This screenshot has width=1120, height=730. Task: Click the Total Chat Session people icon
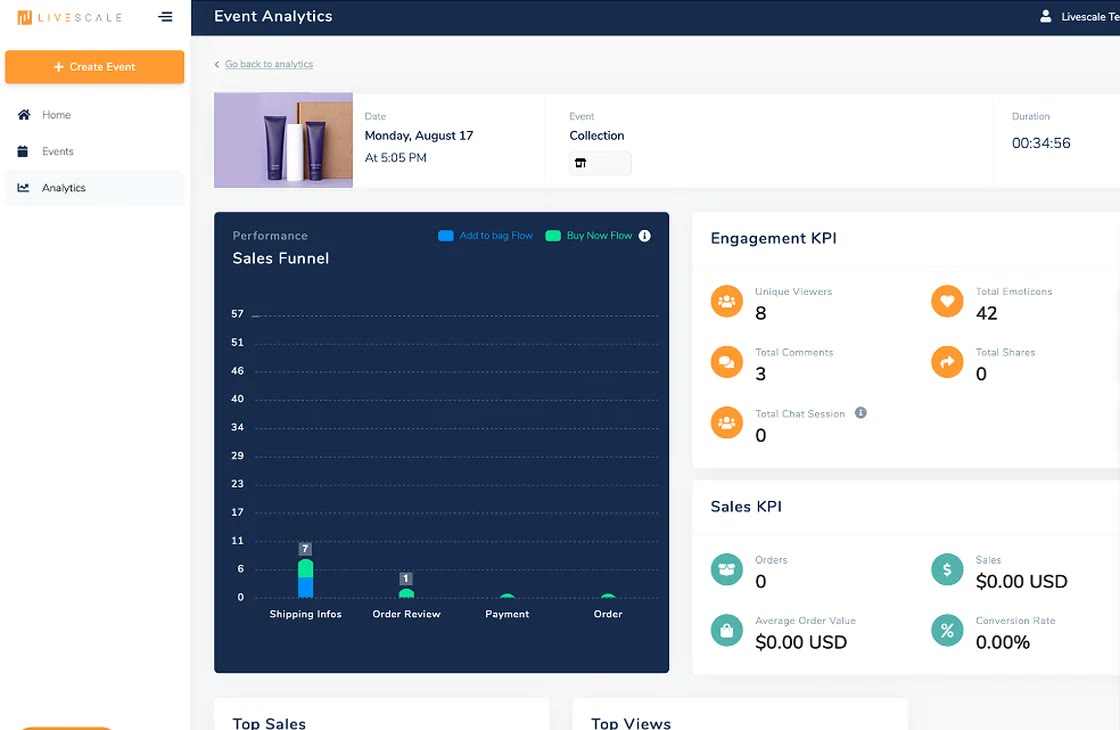(x=726, y=423)
